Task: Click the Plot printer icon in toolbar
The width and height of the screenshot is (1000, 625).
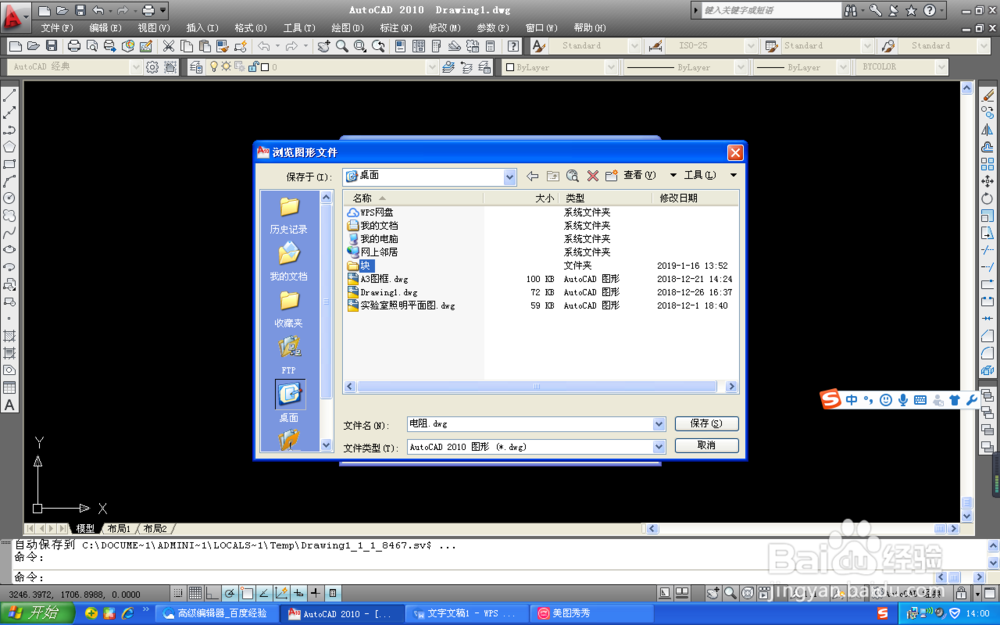Action: (74, 46)
